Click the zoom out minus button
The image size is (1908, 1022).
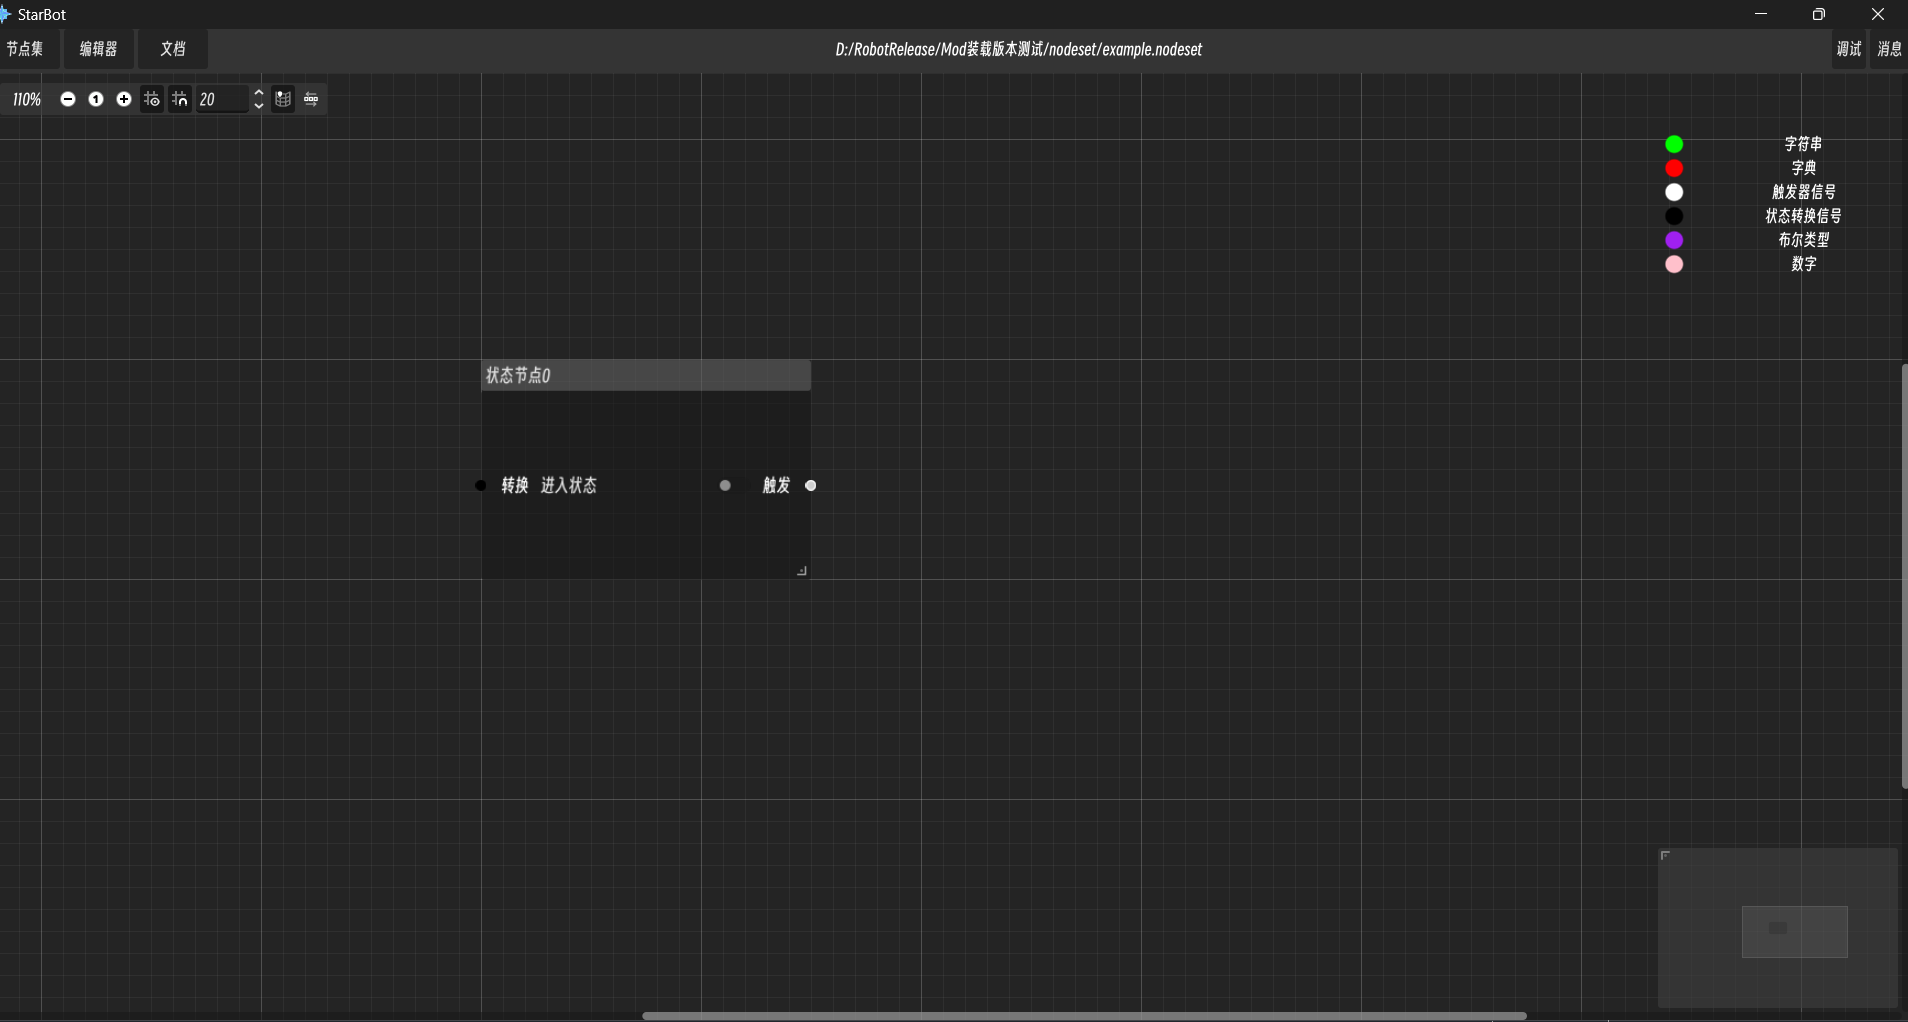[x=68, y=99]
